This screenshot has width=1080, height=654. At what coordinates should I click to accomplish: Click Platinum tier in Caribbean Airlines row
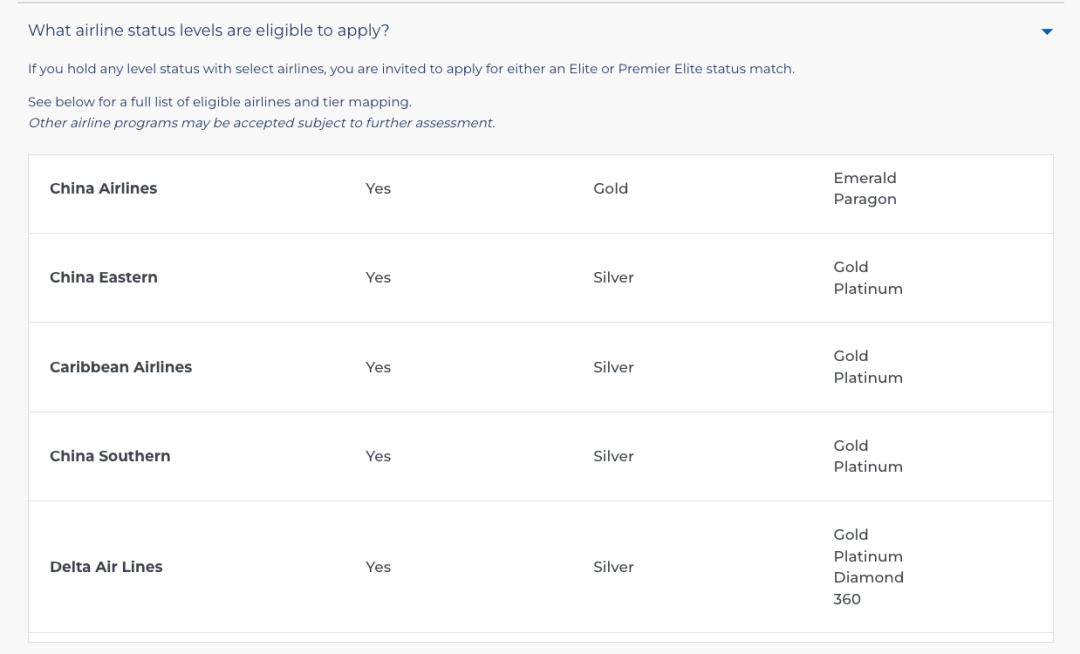(868, 377)
